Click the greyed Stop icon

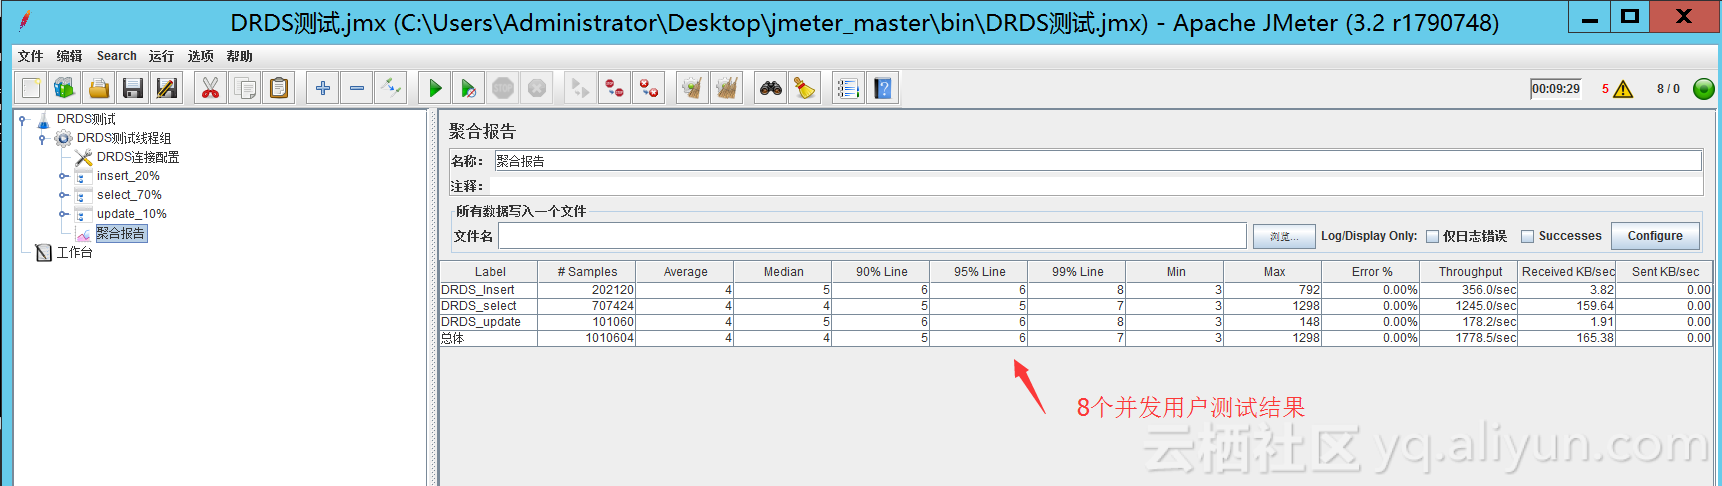pyautogui.click(x=503, y=88)
